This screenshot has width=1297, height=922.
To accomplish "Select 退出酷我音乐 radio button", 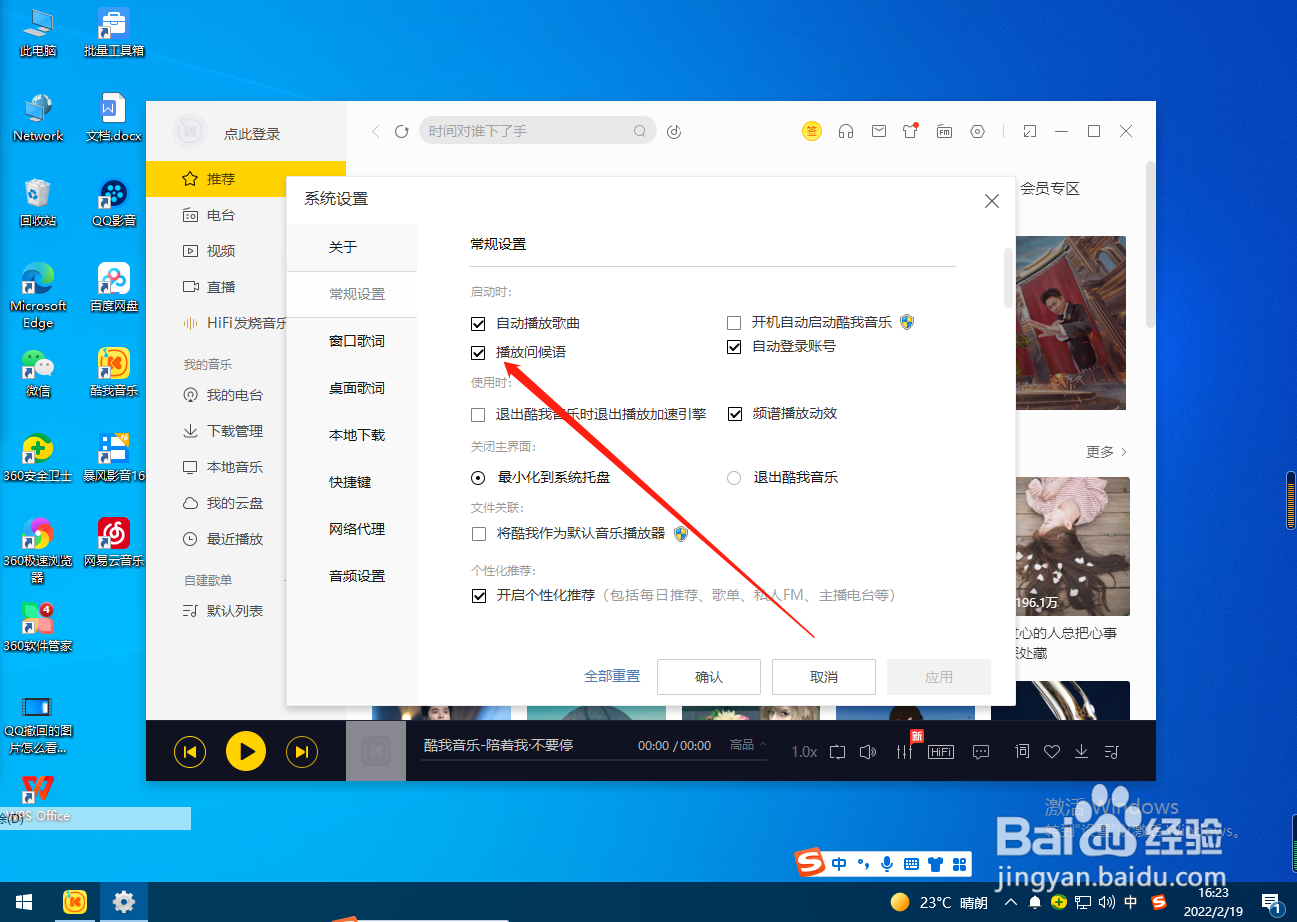I will click(x=734, y=477).
